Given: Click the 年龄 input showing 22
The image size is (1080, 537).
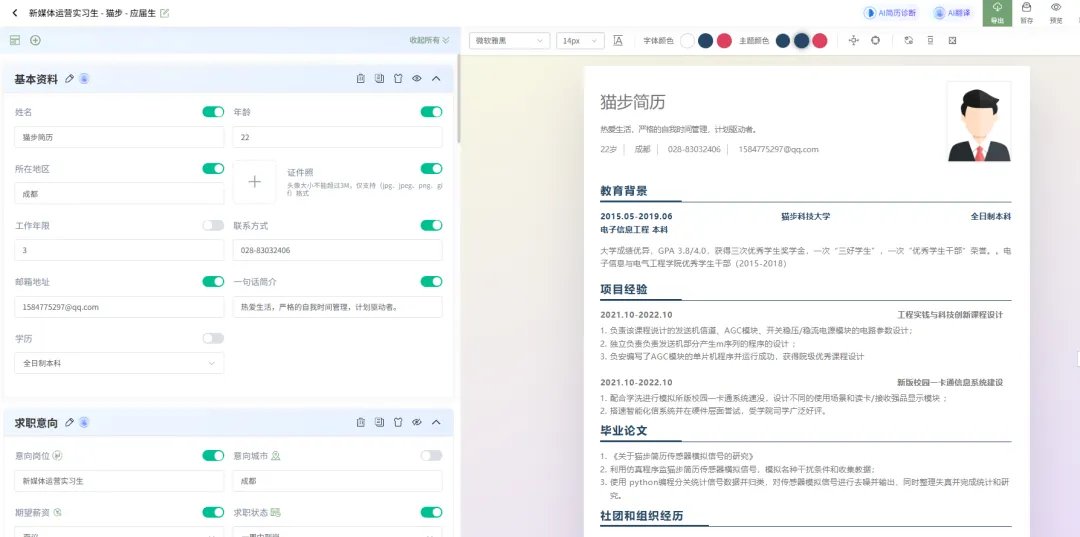Looking at the screenshot, I should point(338,137).
